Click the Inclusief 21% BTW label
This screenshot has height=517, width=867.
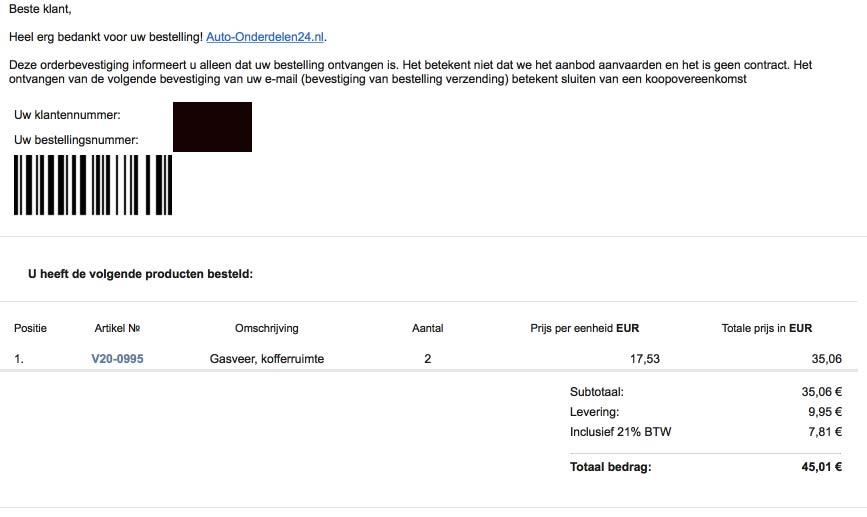point(620,432)
